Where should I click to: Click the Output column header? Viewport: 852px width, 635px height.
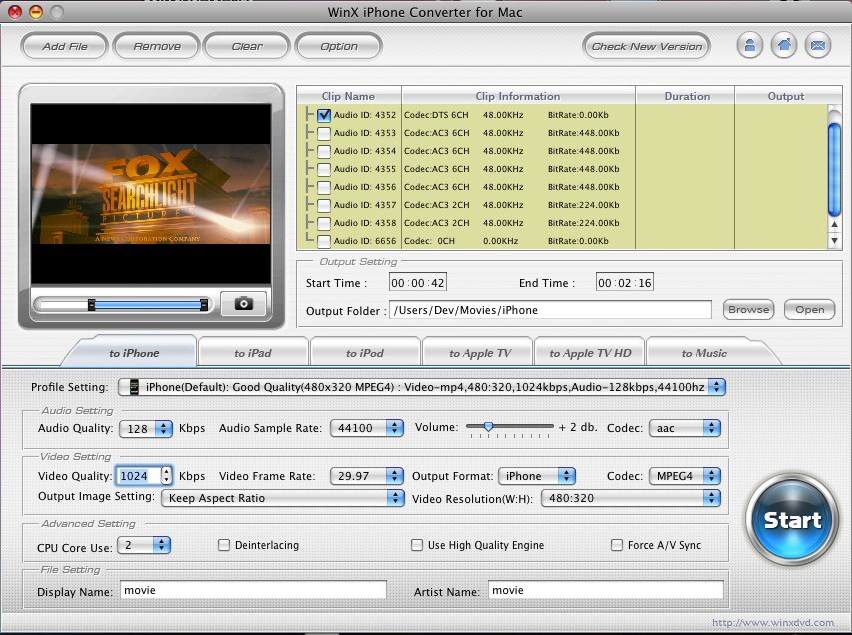pos(786,96)
